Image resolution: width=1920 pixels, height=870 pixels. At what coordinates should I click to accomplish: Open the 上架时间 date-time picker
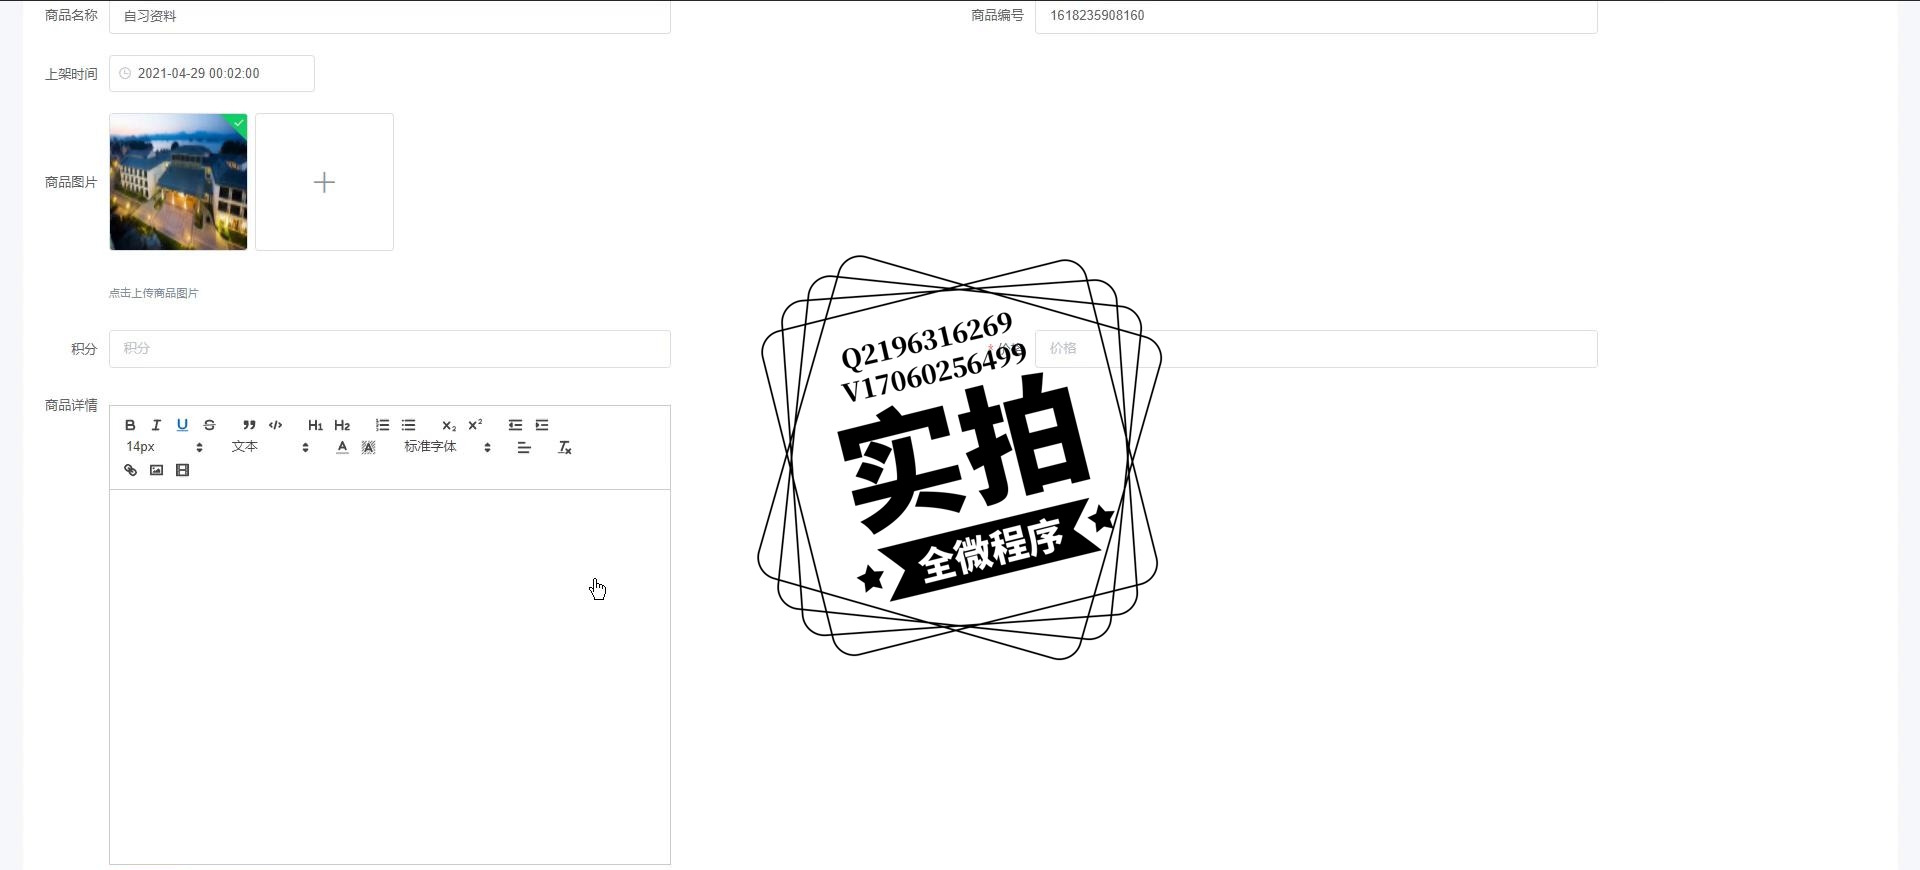tap(212, 73)
